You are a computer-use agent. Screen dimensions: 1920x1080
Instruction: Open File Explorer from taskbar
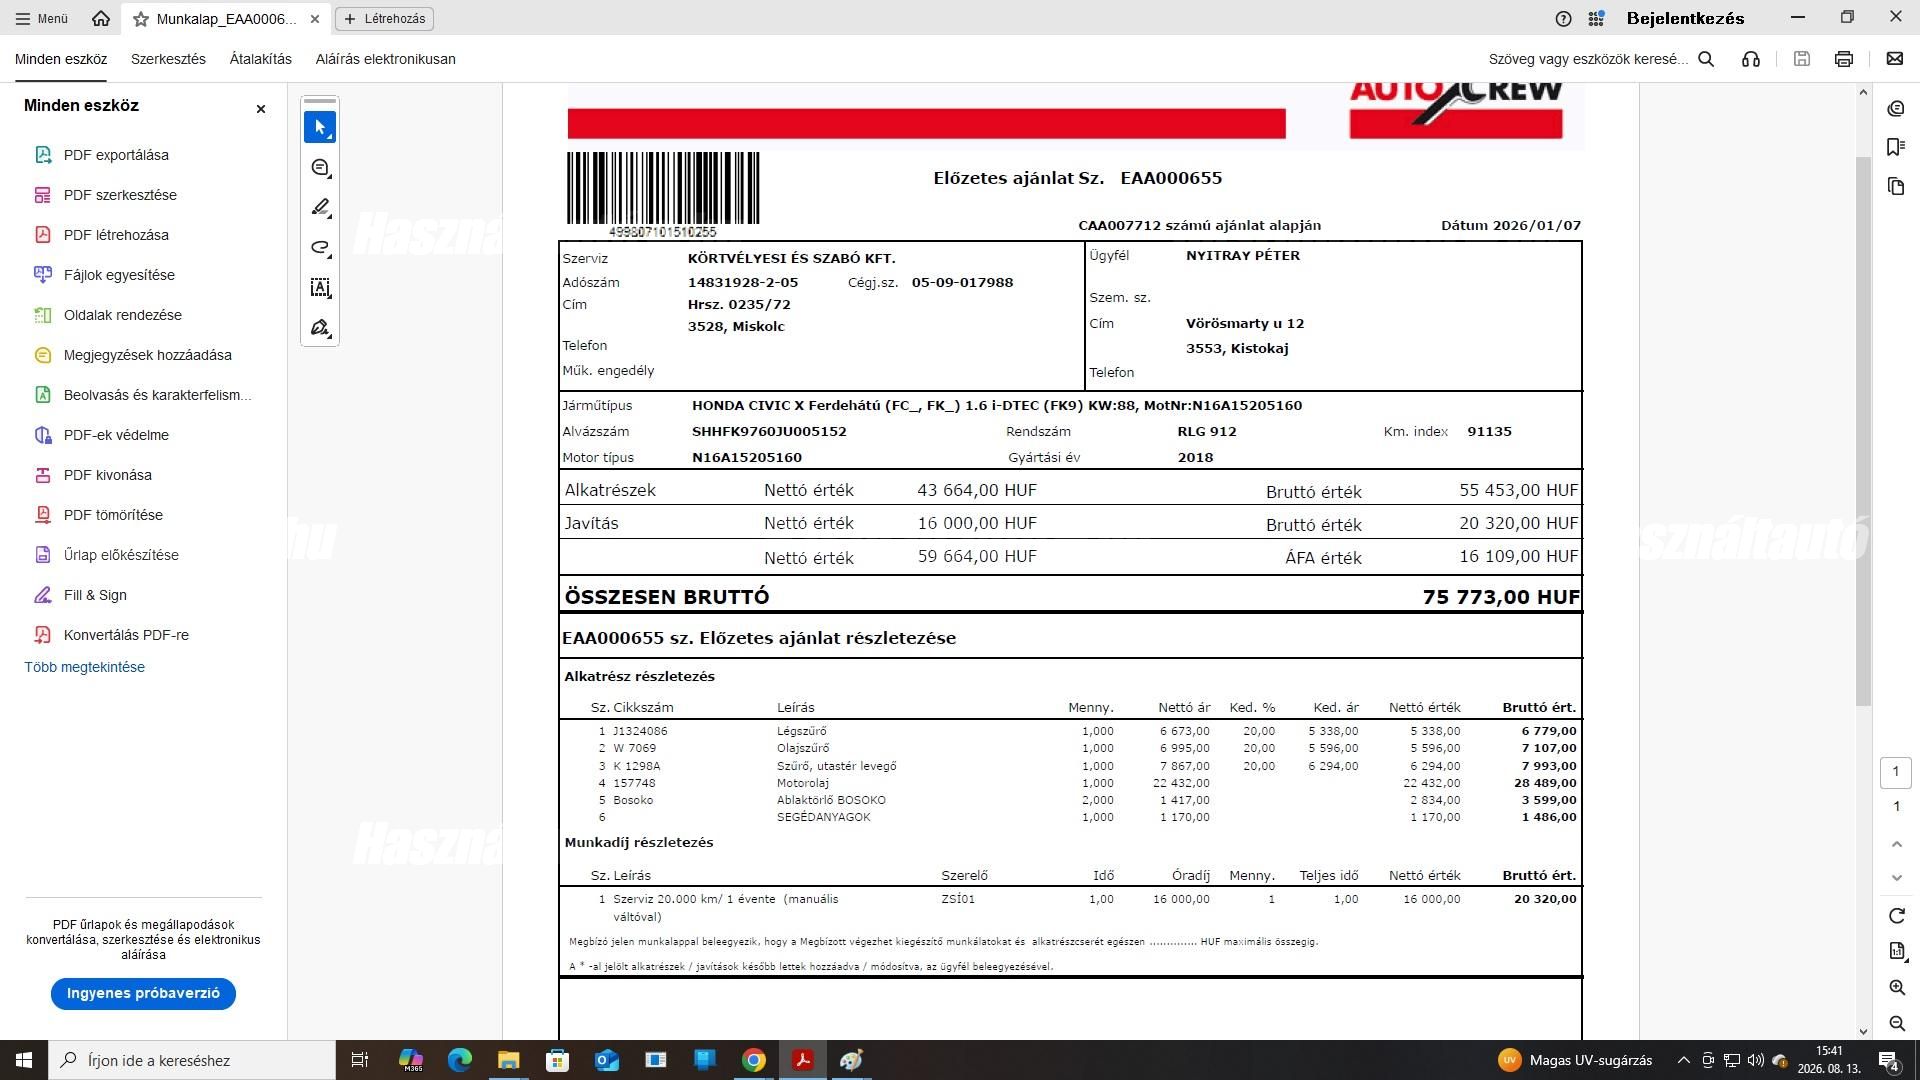508,1060
